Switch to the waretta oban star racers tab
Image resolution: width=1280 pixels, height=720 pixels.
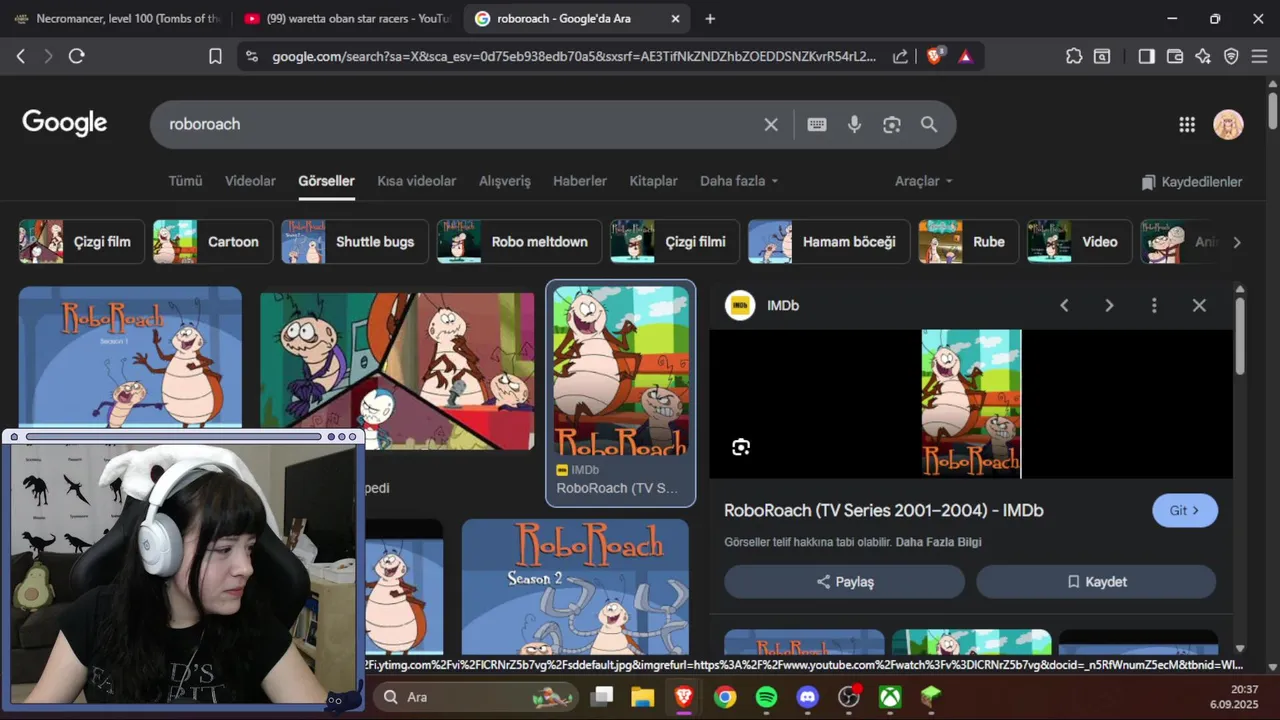click(x=348, y=18)
